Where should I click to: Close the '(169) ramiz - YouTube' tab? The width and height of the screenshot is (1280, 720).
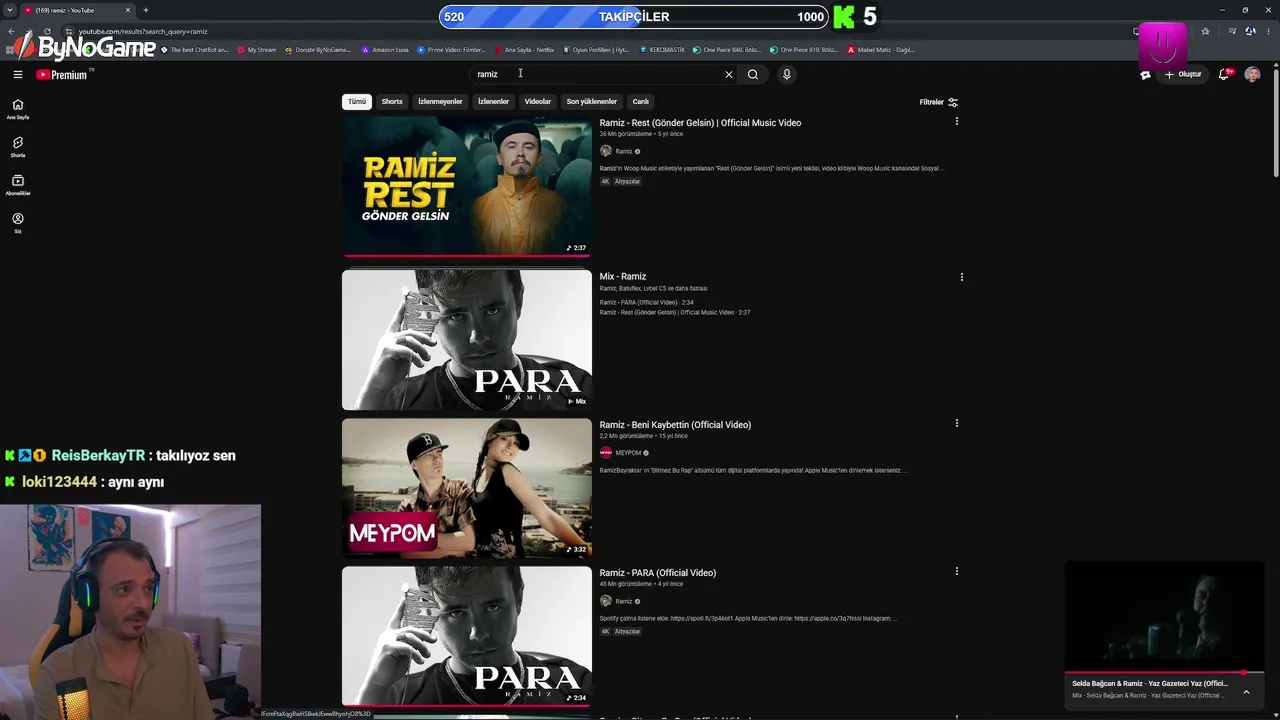point(128,10)
